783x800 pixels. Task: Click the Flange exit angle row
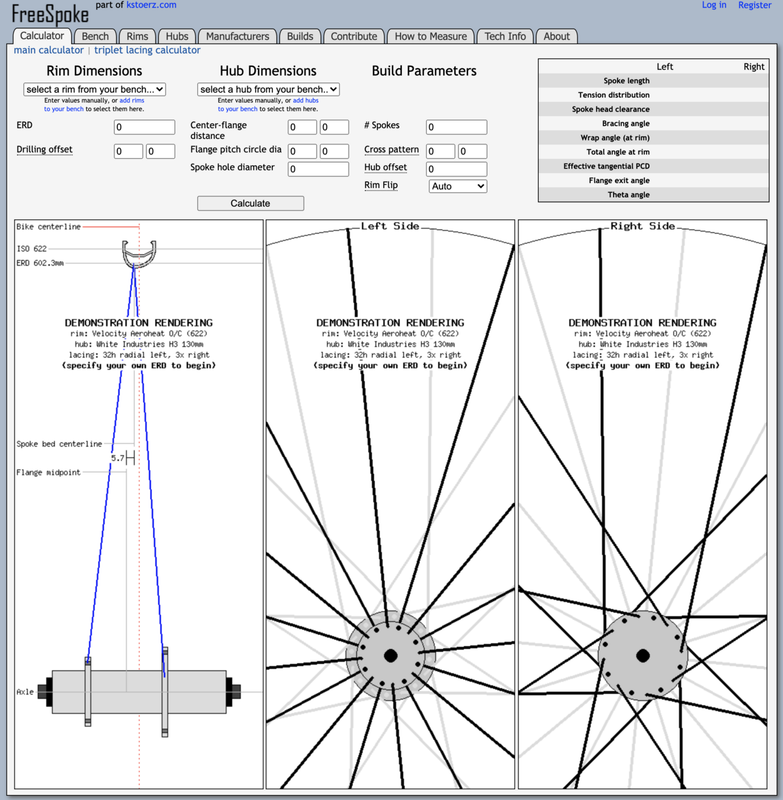click(x=653, y=181)
